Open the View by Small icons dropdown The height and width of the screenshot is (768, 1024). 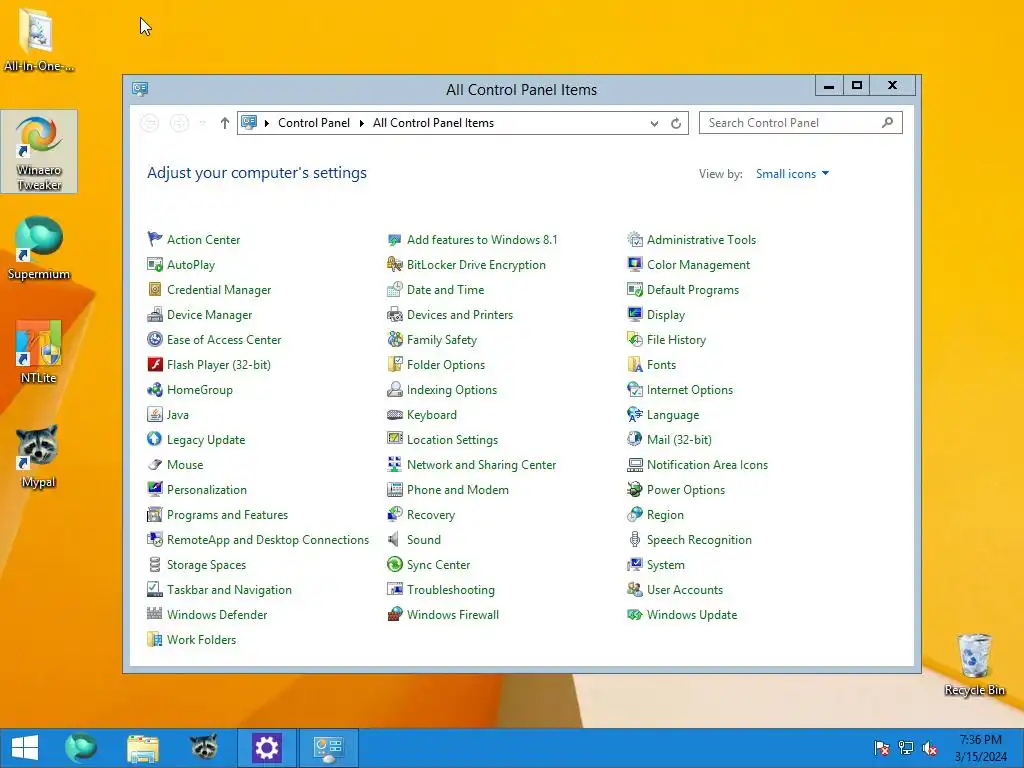pos(792,174)
